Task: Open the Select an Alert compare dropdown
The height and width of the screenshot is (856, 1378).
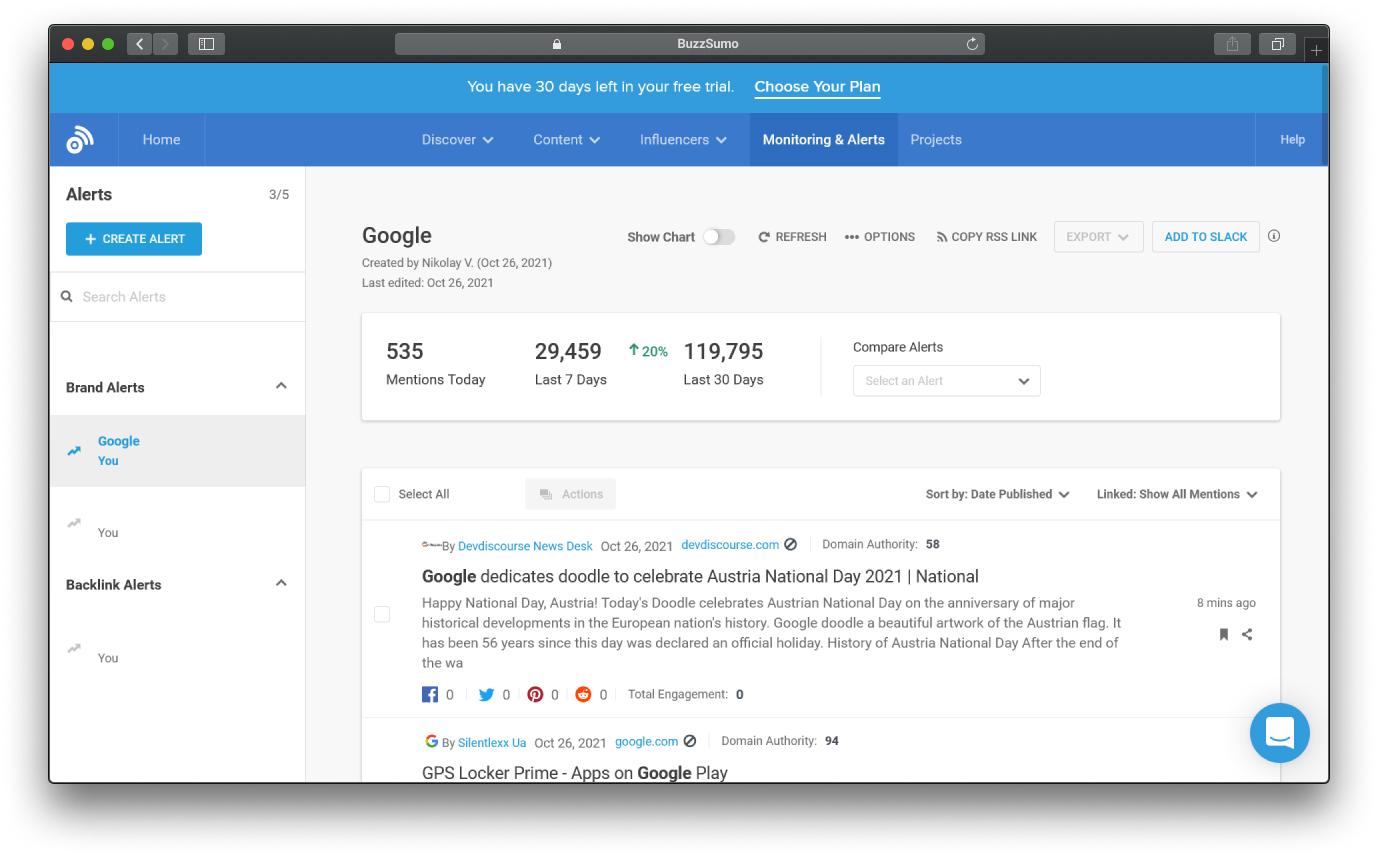Action: coord(946,381)
